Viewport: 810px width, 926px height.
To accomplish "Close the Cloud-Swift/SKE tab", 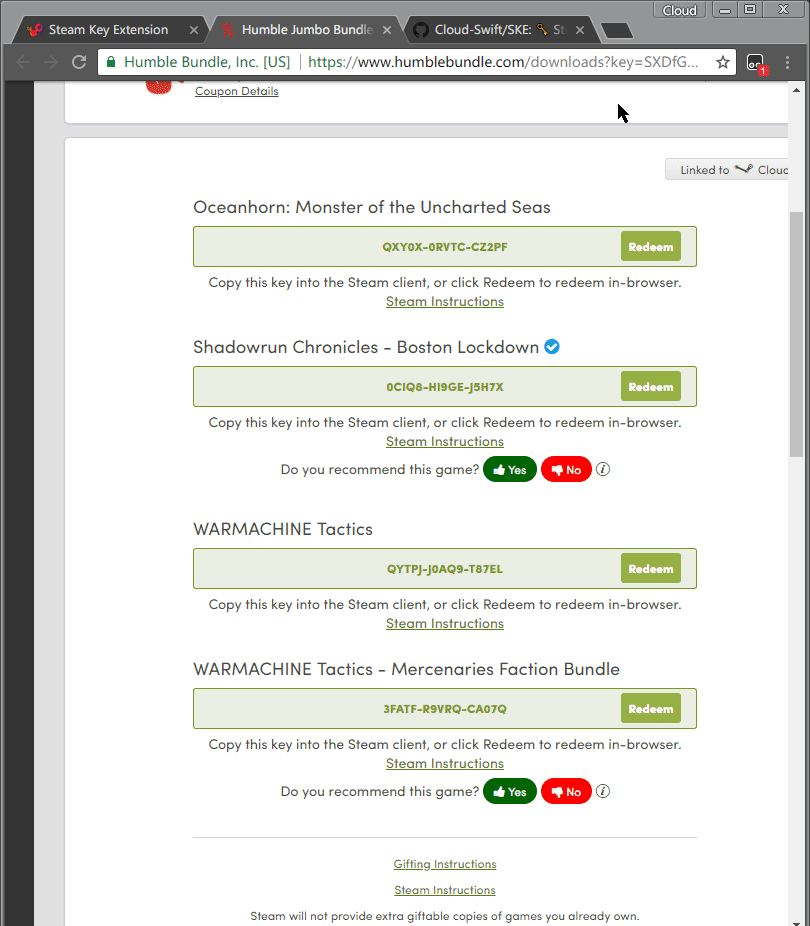I will [x=580, y=30].
